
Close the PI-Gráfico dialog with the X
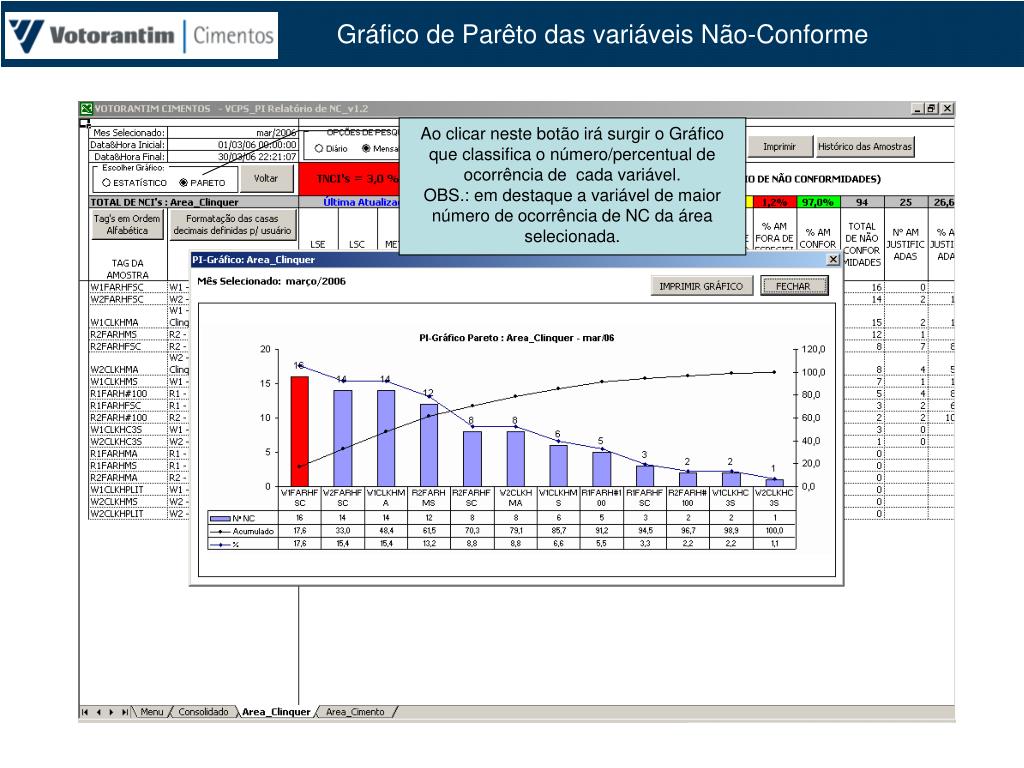click(833, 260)
